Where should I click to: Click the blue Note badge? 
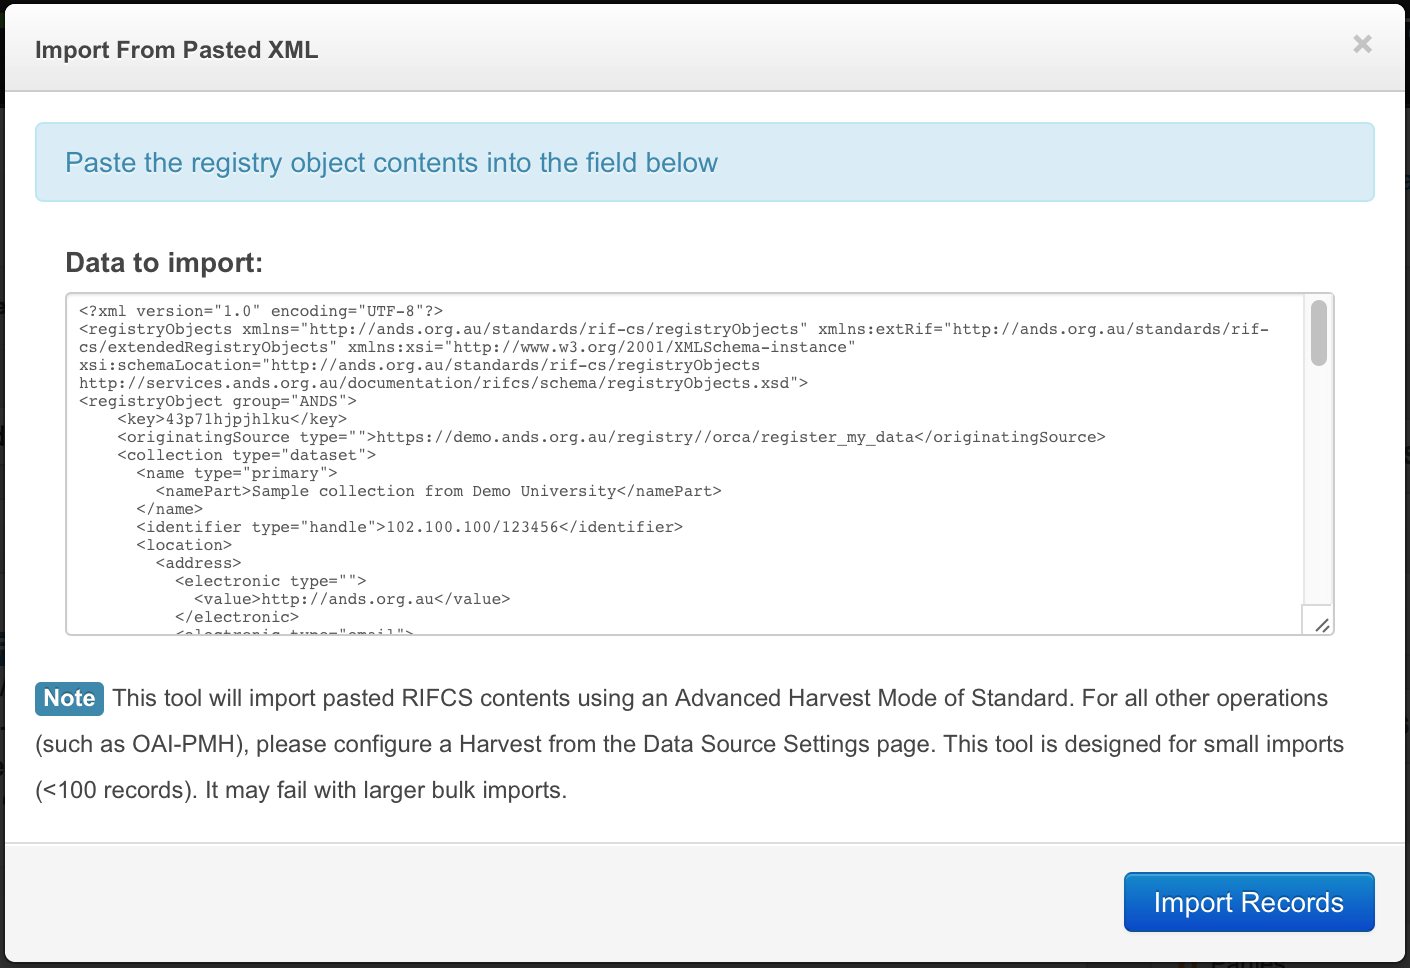point(69,698)
